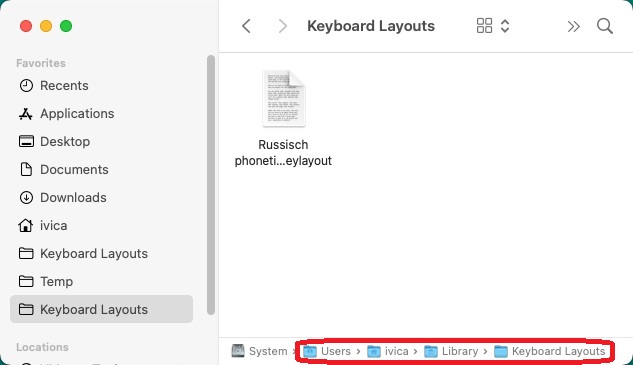Open the Finder search magnifier
The height and width of the screenshot is (365, 633).
604,26
